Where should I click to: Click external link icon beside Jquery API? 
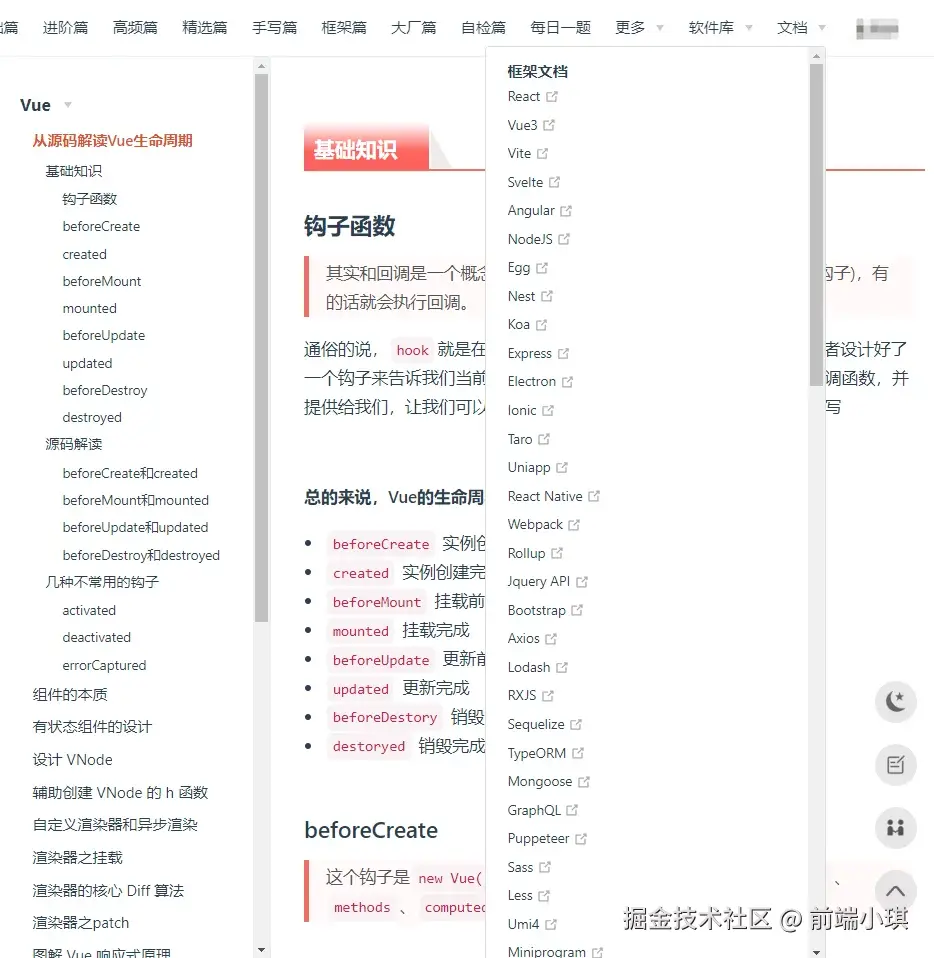pyautogui.click(x=582, y=582)
